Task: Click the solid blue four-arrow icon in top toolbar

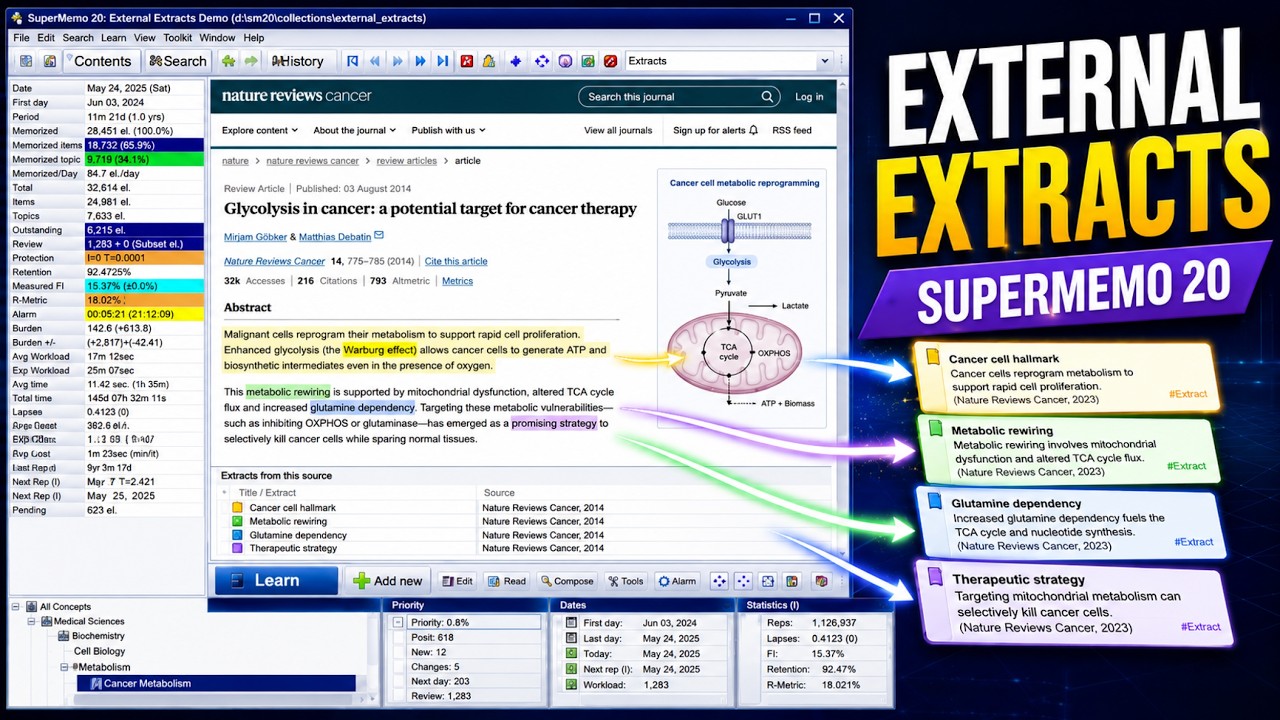Action: [x=516, y=61]
